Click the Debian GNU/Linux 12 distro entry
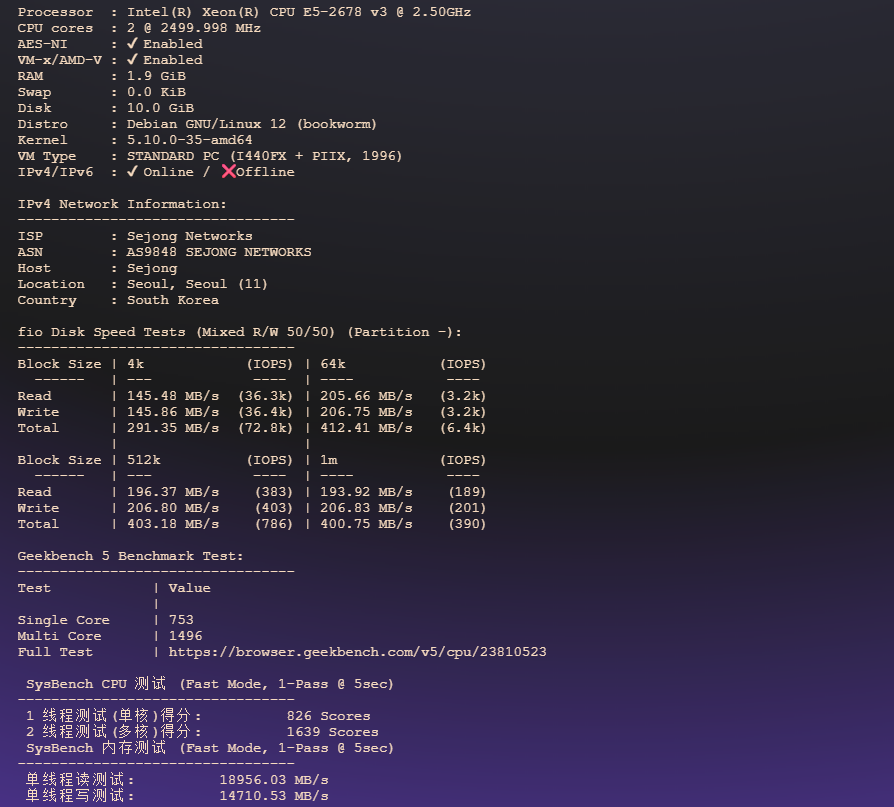The width and height of the screenshot is (894, 807). [x=250, y=123]
